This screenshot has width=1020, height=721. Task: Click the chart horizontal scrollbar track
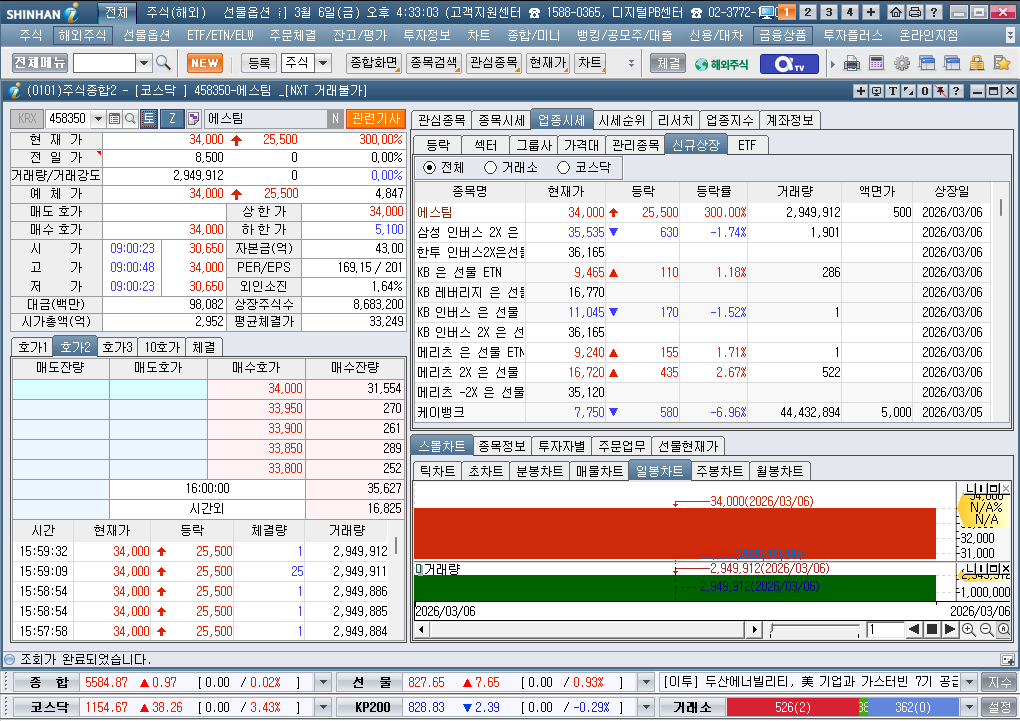coord(588,629)
